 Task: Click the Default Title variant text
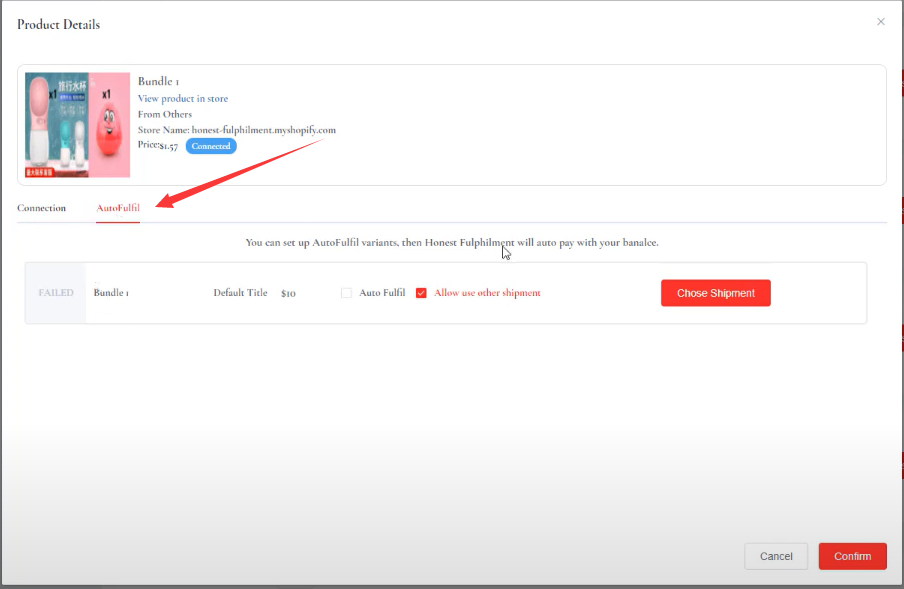(240, 293)
